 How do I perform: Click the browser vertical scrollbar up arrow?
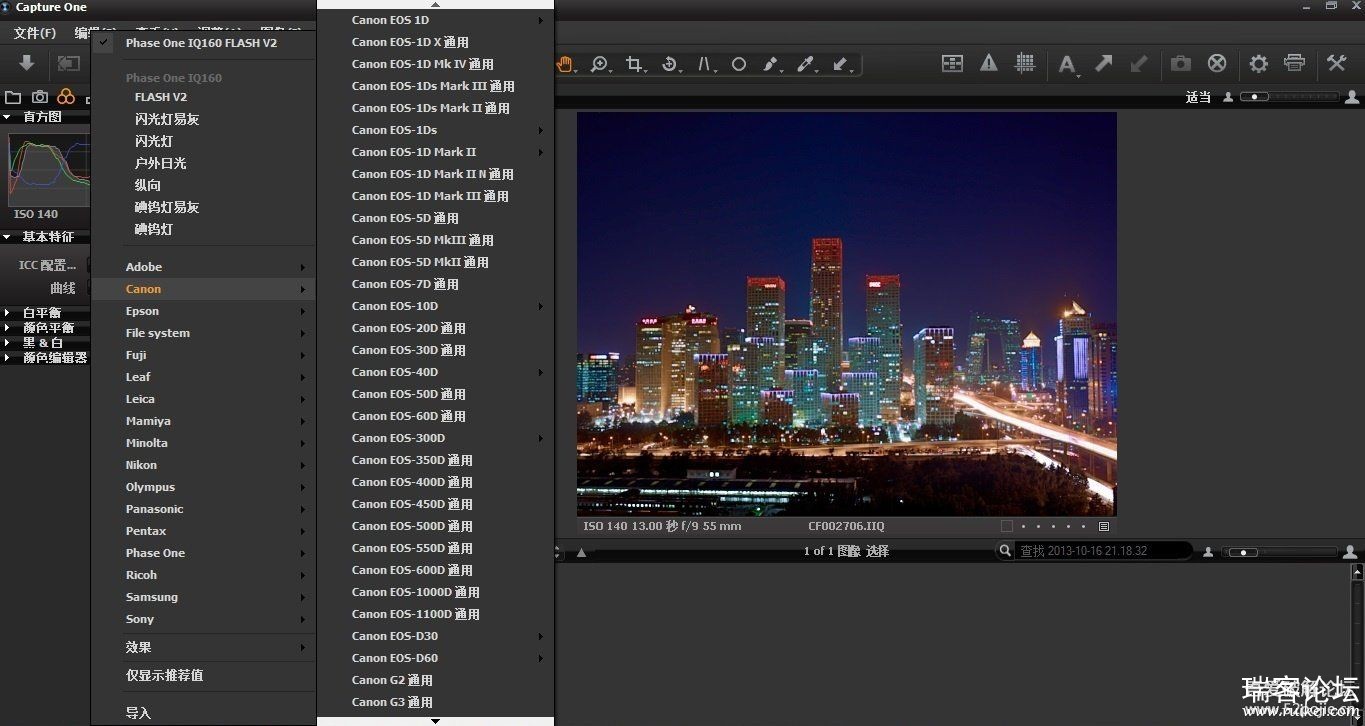(1357, 573)
